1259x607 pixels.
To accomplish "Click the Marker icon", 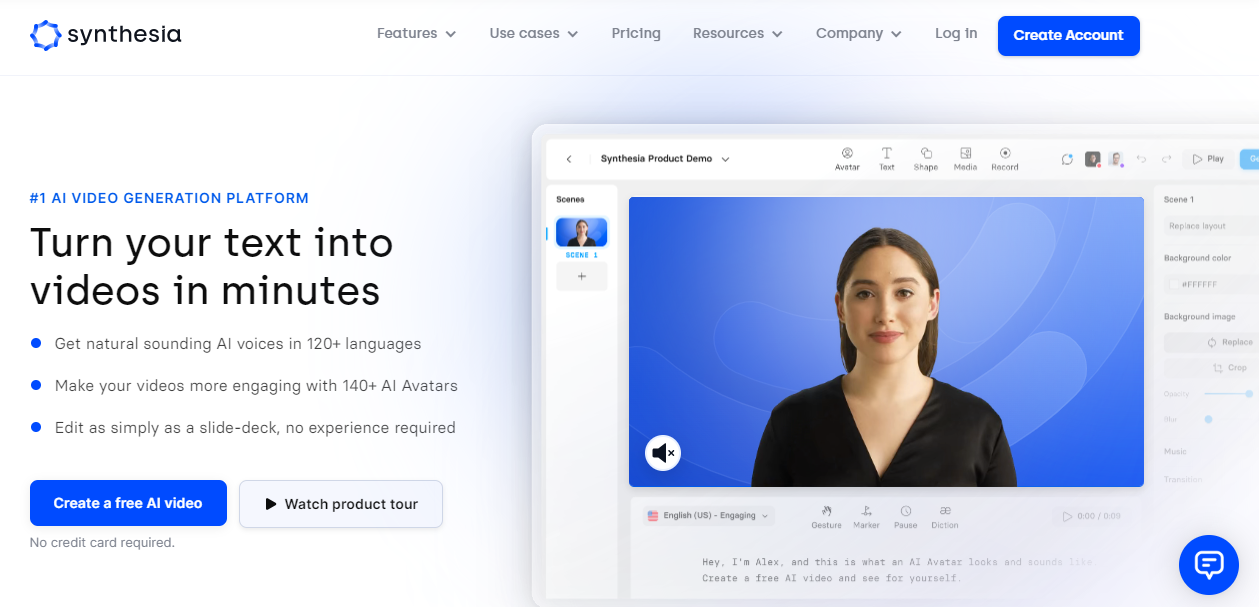I will (x=866, y=516).
